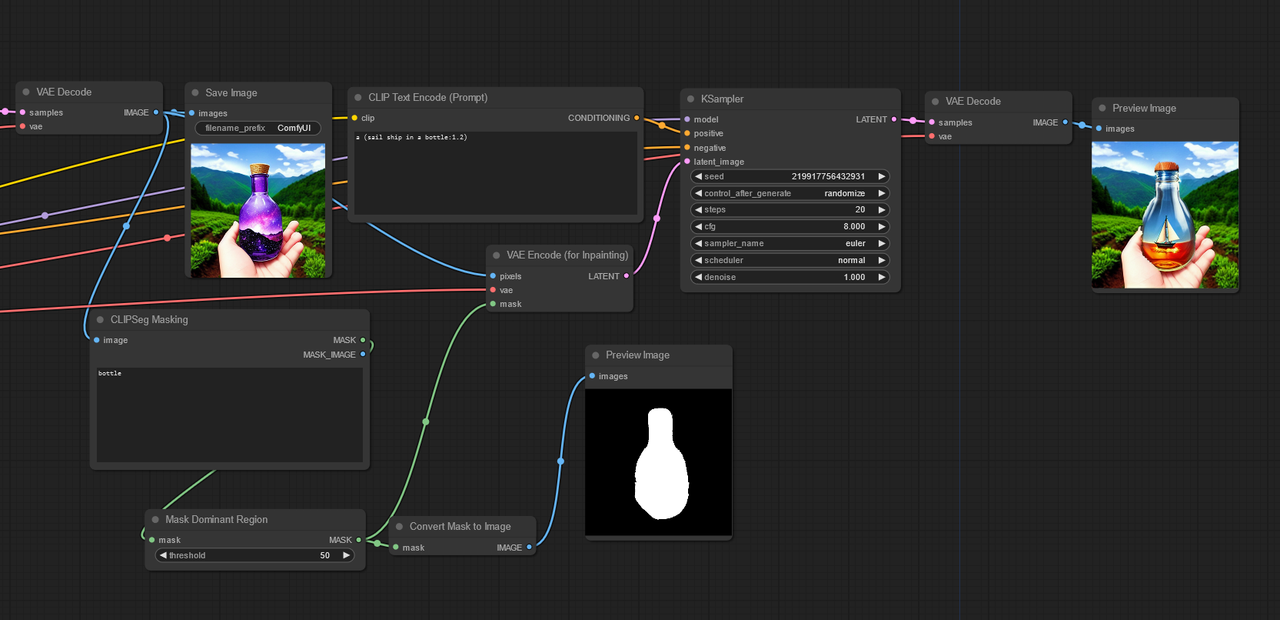Collapse the VAE Encode (for Inpainting) node dot
Image resolution: width=1280 pixels, height=620 pixels.
(x=496, y=256)
